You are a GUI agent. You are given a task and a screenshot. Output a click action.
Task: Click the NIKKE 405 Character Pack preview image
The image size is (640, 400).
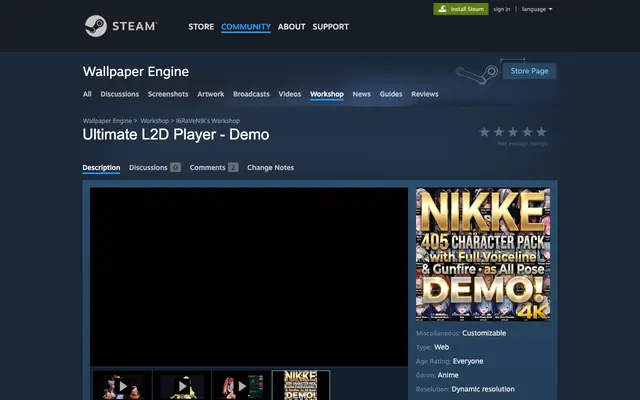[483, 254]
